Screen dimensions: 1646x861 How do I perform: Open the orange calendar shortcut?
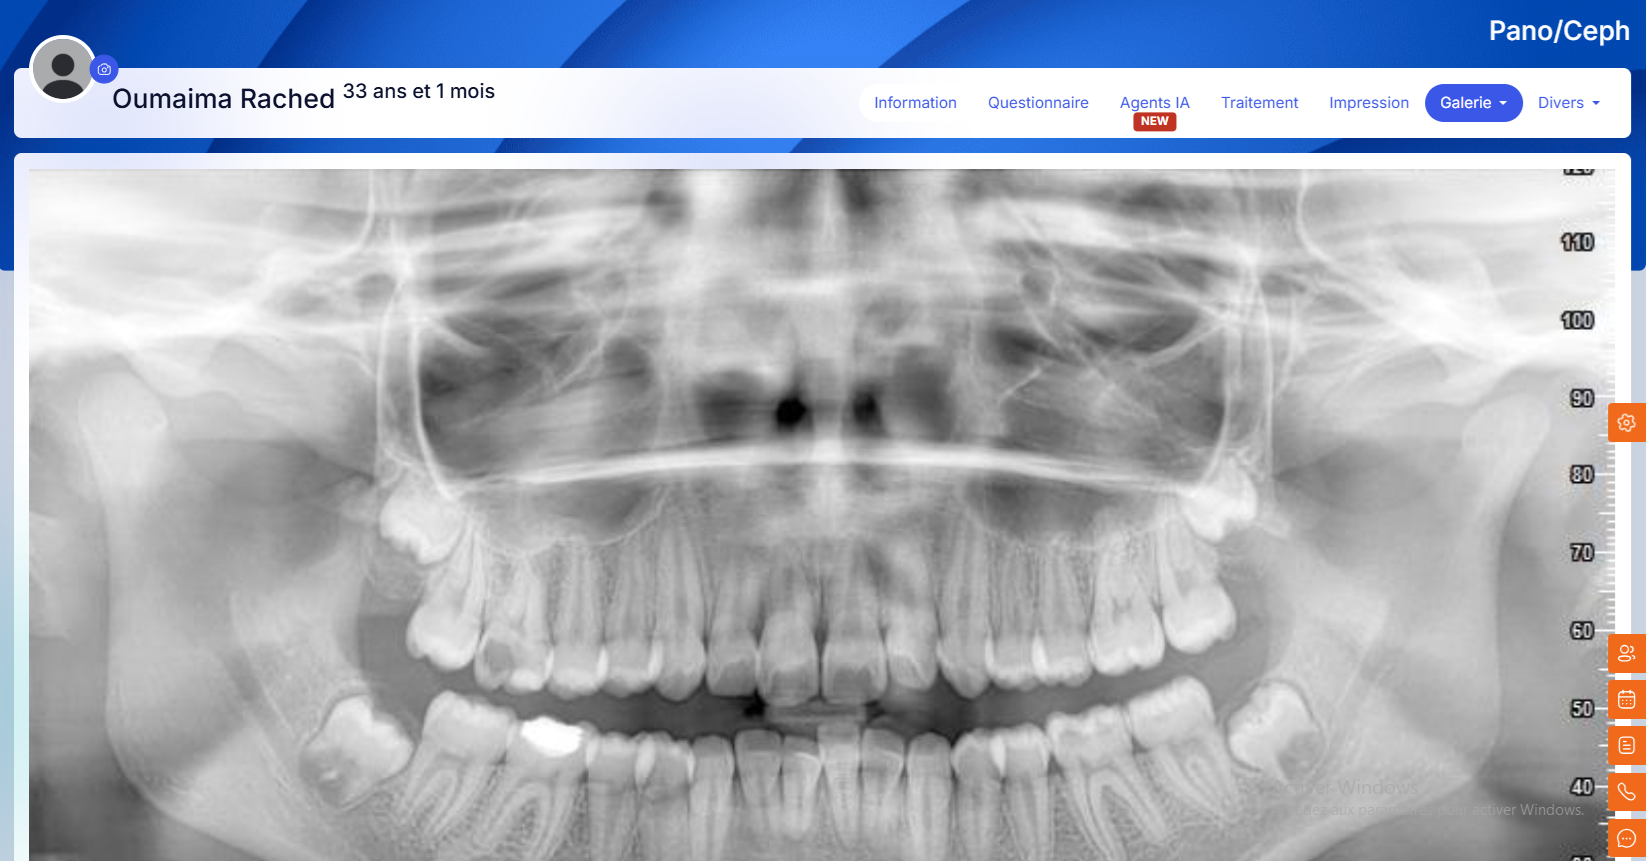click(1626, 700)
